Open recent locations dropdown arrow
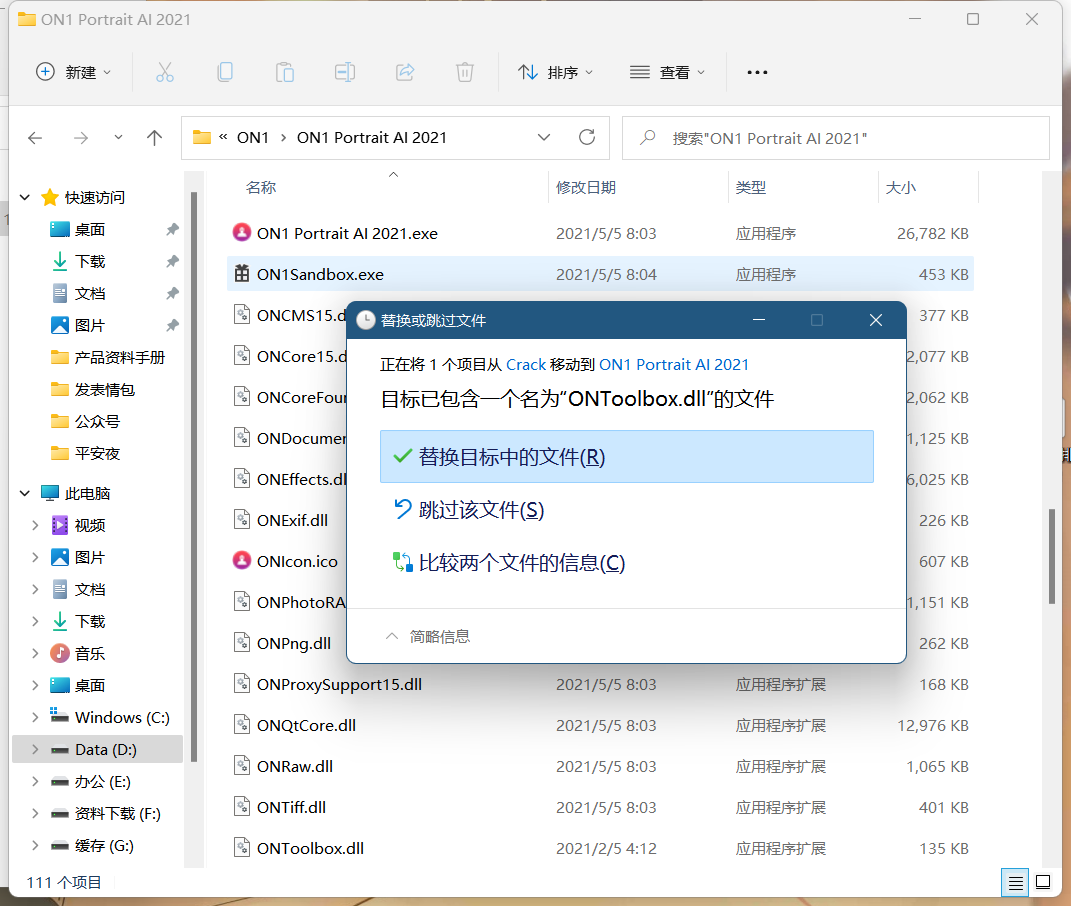Image resolution: width=1071 pixels, height=906 pixels. tap(118, 137)
